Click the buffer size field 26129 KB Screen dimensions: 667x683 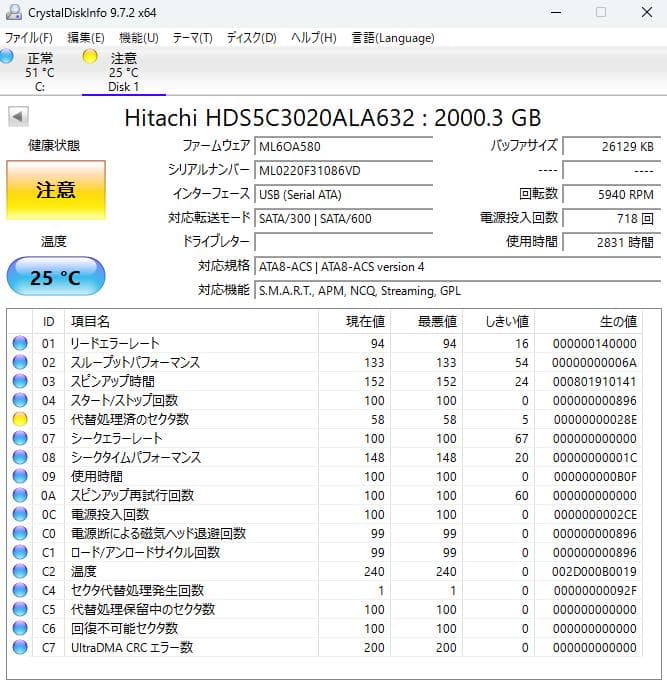[612, 146]
